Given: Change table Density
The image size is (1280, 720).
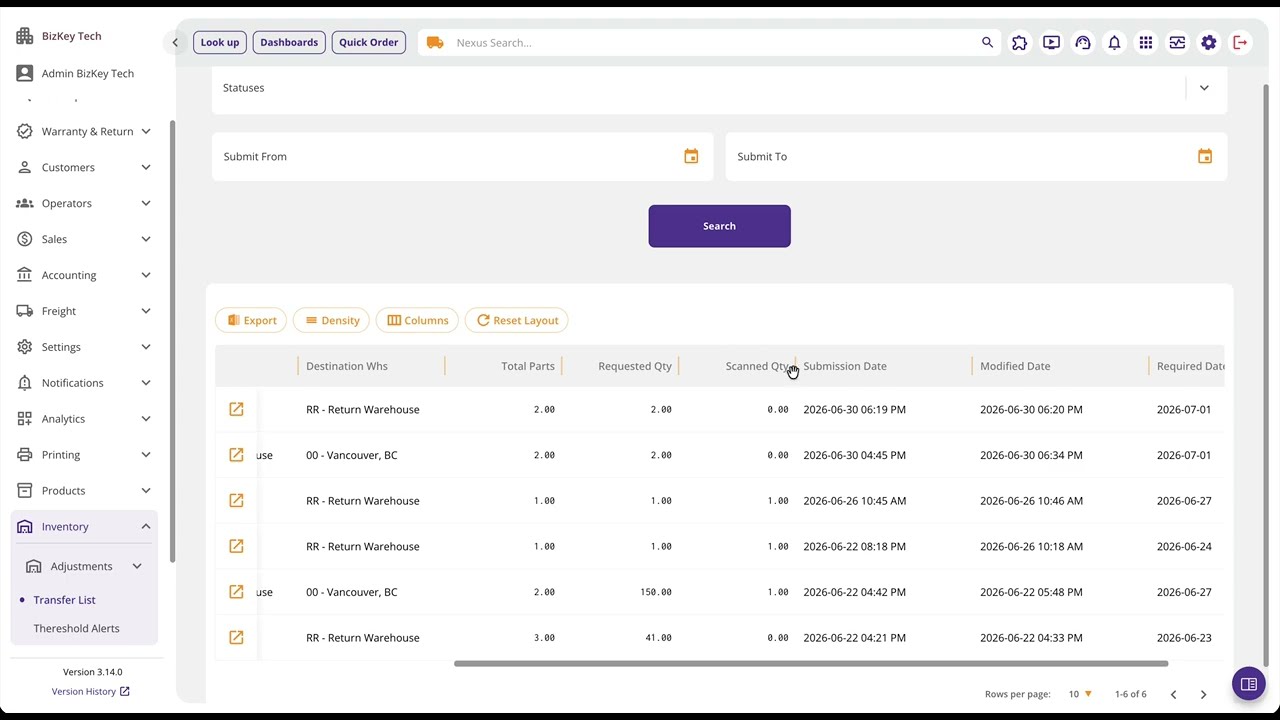Looking at the screenshot, I should click(x=332, y=320).
